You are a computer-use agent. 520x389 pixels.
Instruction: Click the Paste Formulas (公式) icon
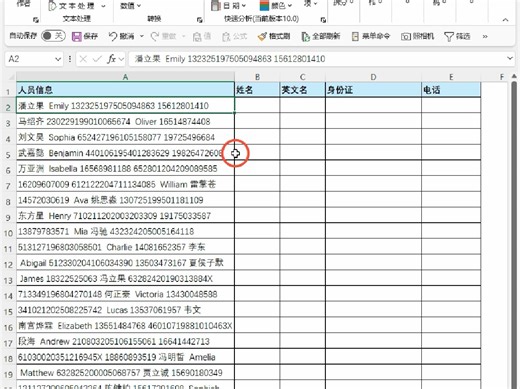(226, 36)
